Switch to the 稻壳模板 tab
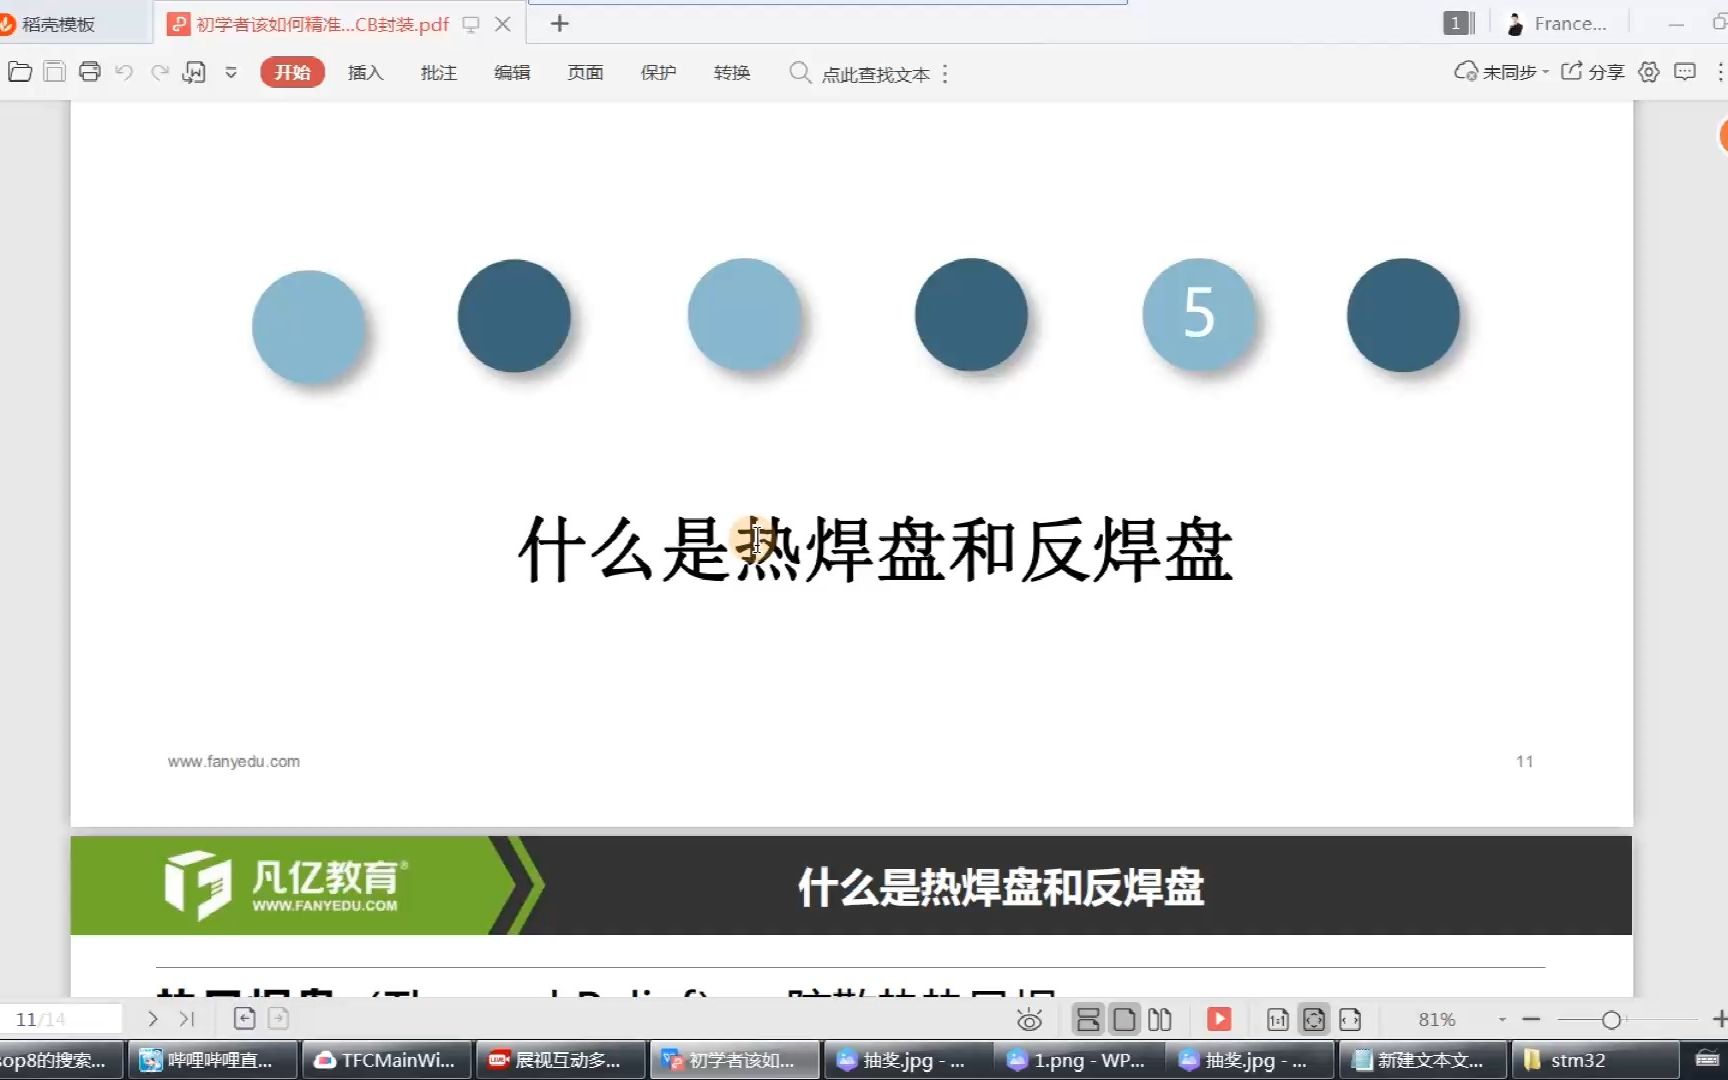 tap(58, 24)
